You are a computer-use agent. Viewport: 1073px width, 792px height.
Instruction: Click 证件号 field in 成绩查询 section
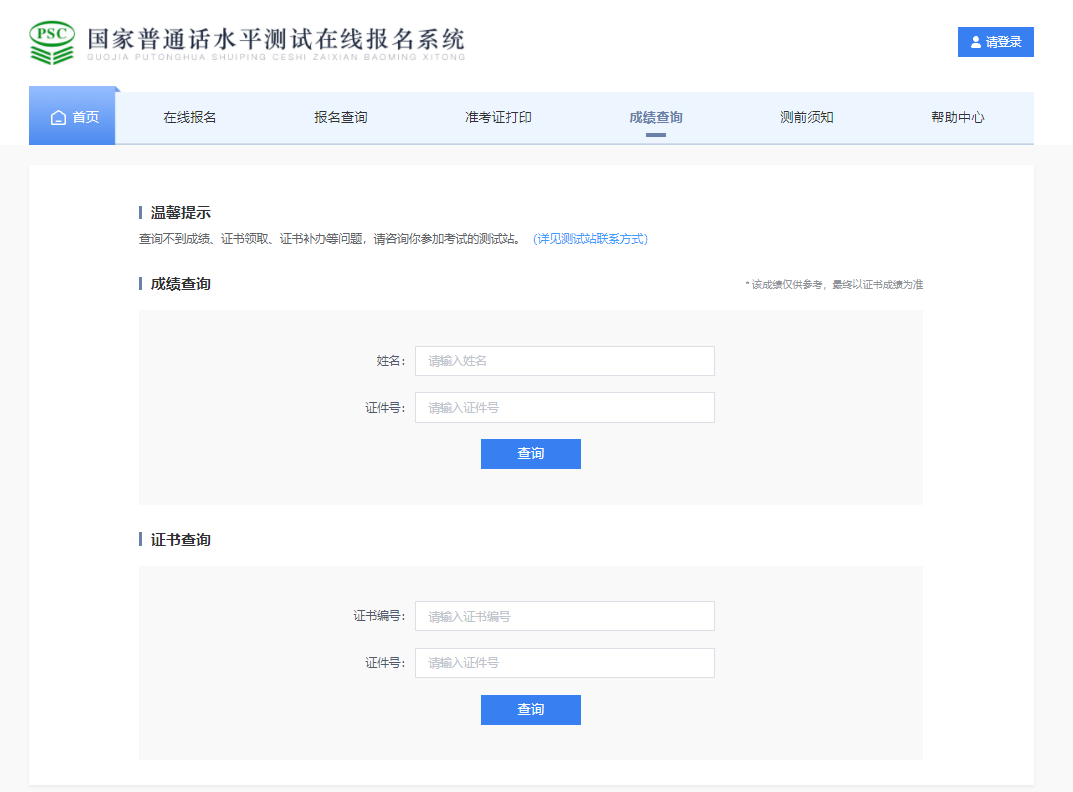[x=565, y=408]
